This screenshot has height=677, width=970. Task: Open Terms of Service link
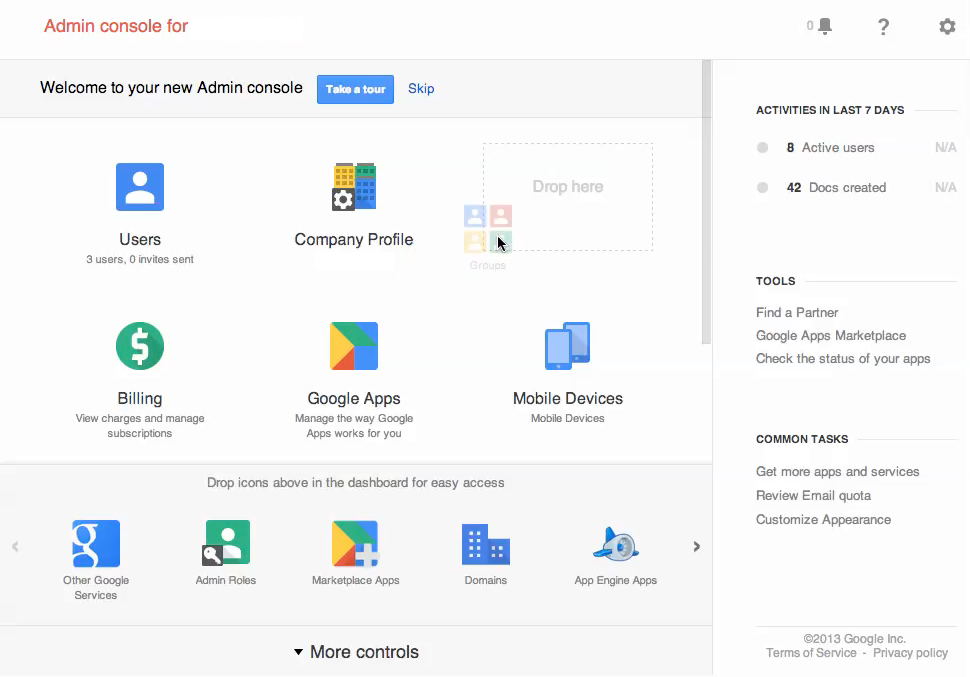(811, 653)
